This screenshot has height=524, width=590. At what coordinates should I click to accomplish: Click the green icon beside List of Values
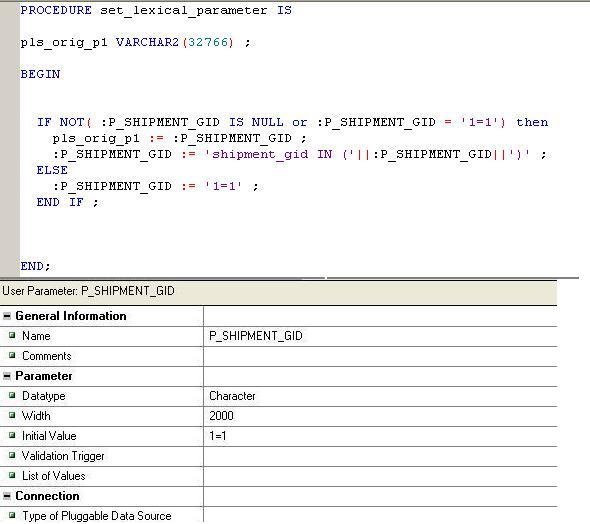(12, 475)
